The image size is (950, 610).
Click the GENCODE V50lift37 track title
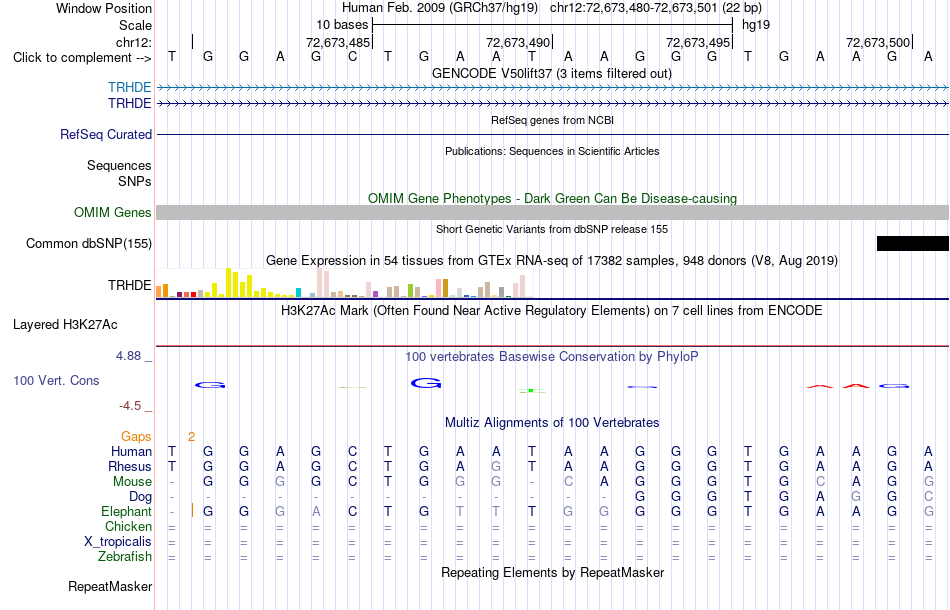click(x=552, y=74)
